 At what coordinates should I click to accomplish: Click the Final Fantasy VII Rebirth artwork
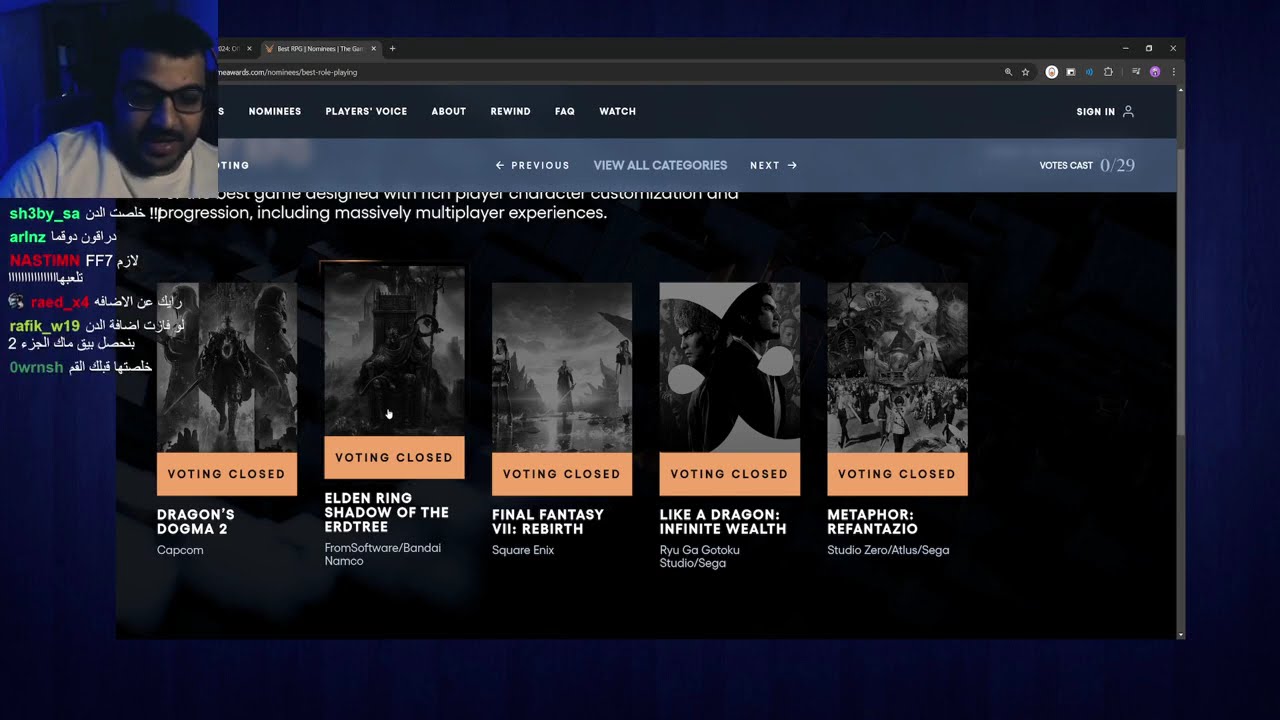(562, 367)
